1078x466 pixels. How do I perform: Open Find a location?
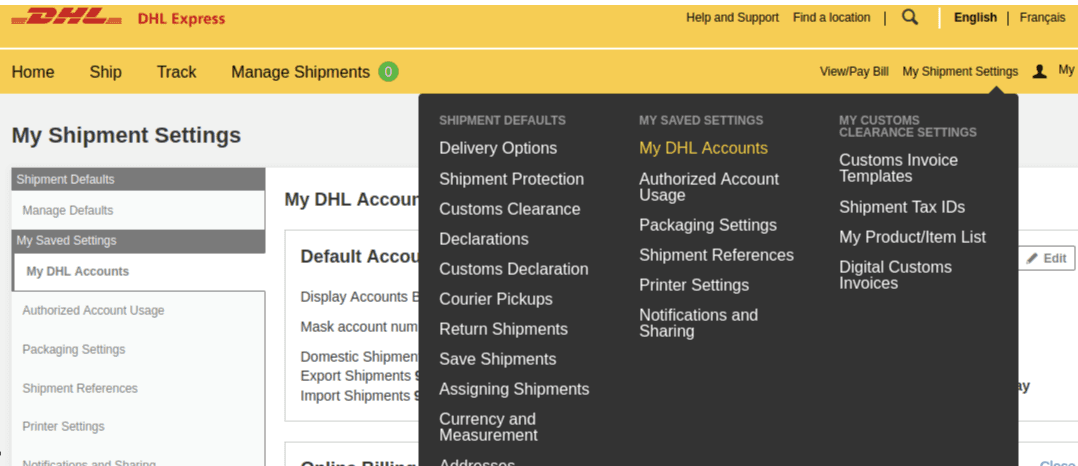[x=831, y=18]
